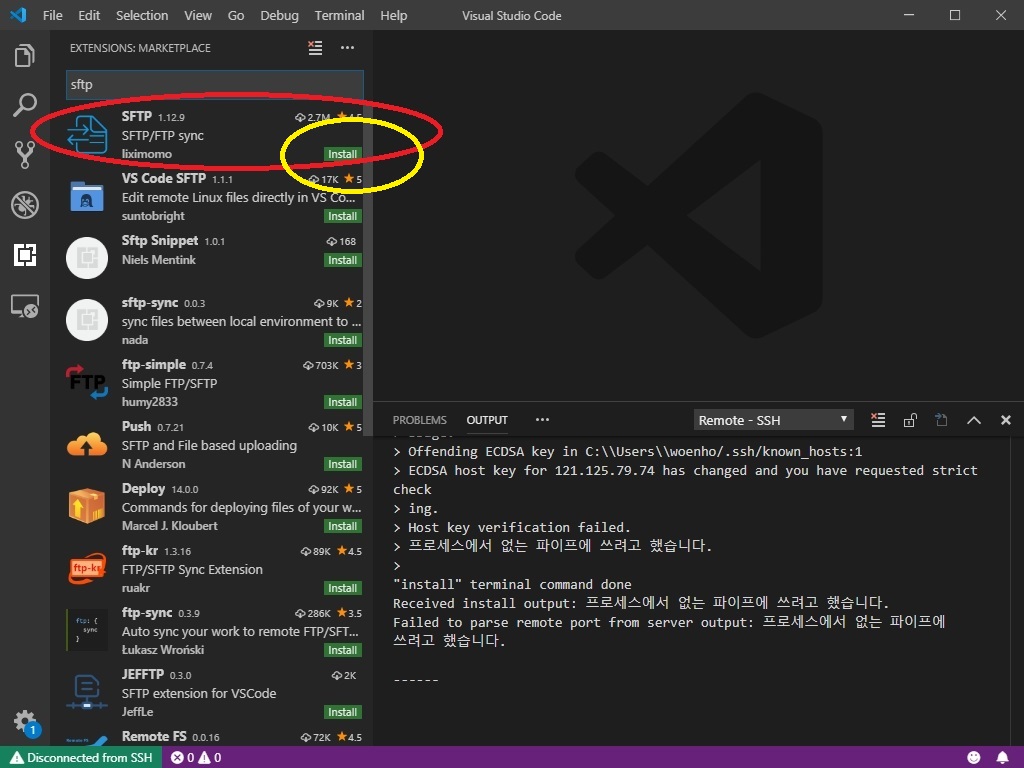The width and height of the screenshot is (1024, 768).
Task: Install the Push extension by N Anderson
Action: click(x=342, y=464)
